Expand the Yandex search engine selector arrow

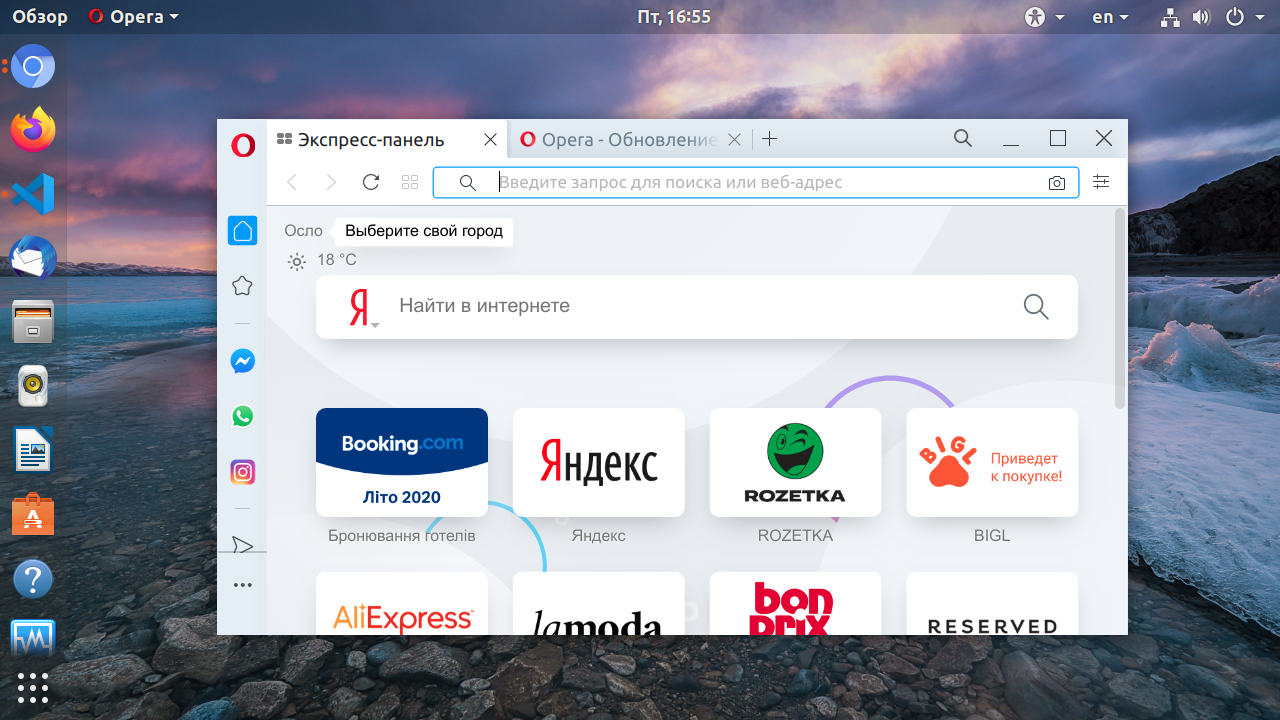click(375, 324)
